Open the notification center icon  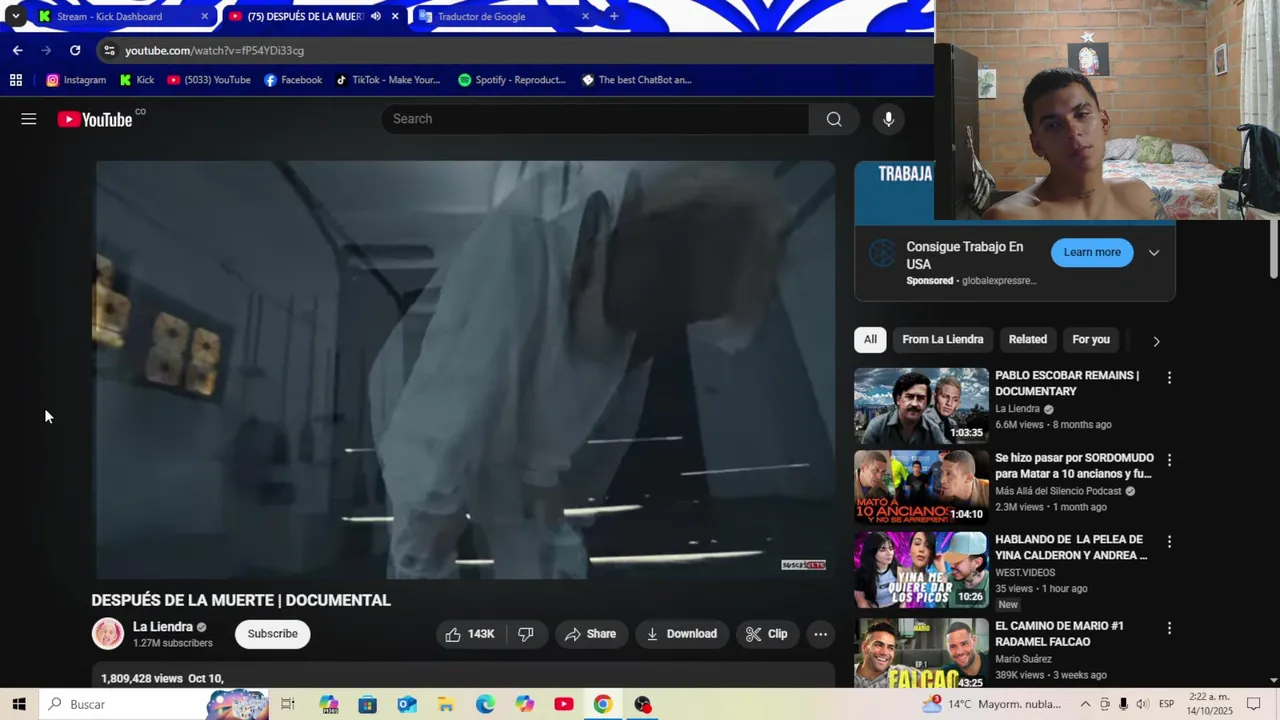click(1254, 704)
